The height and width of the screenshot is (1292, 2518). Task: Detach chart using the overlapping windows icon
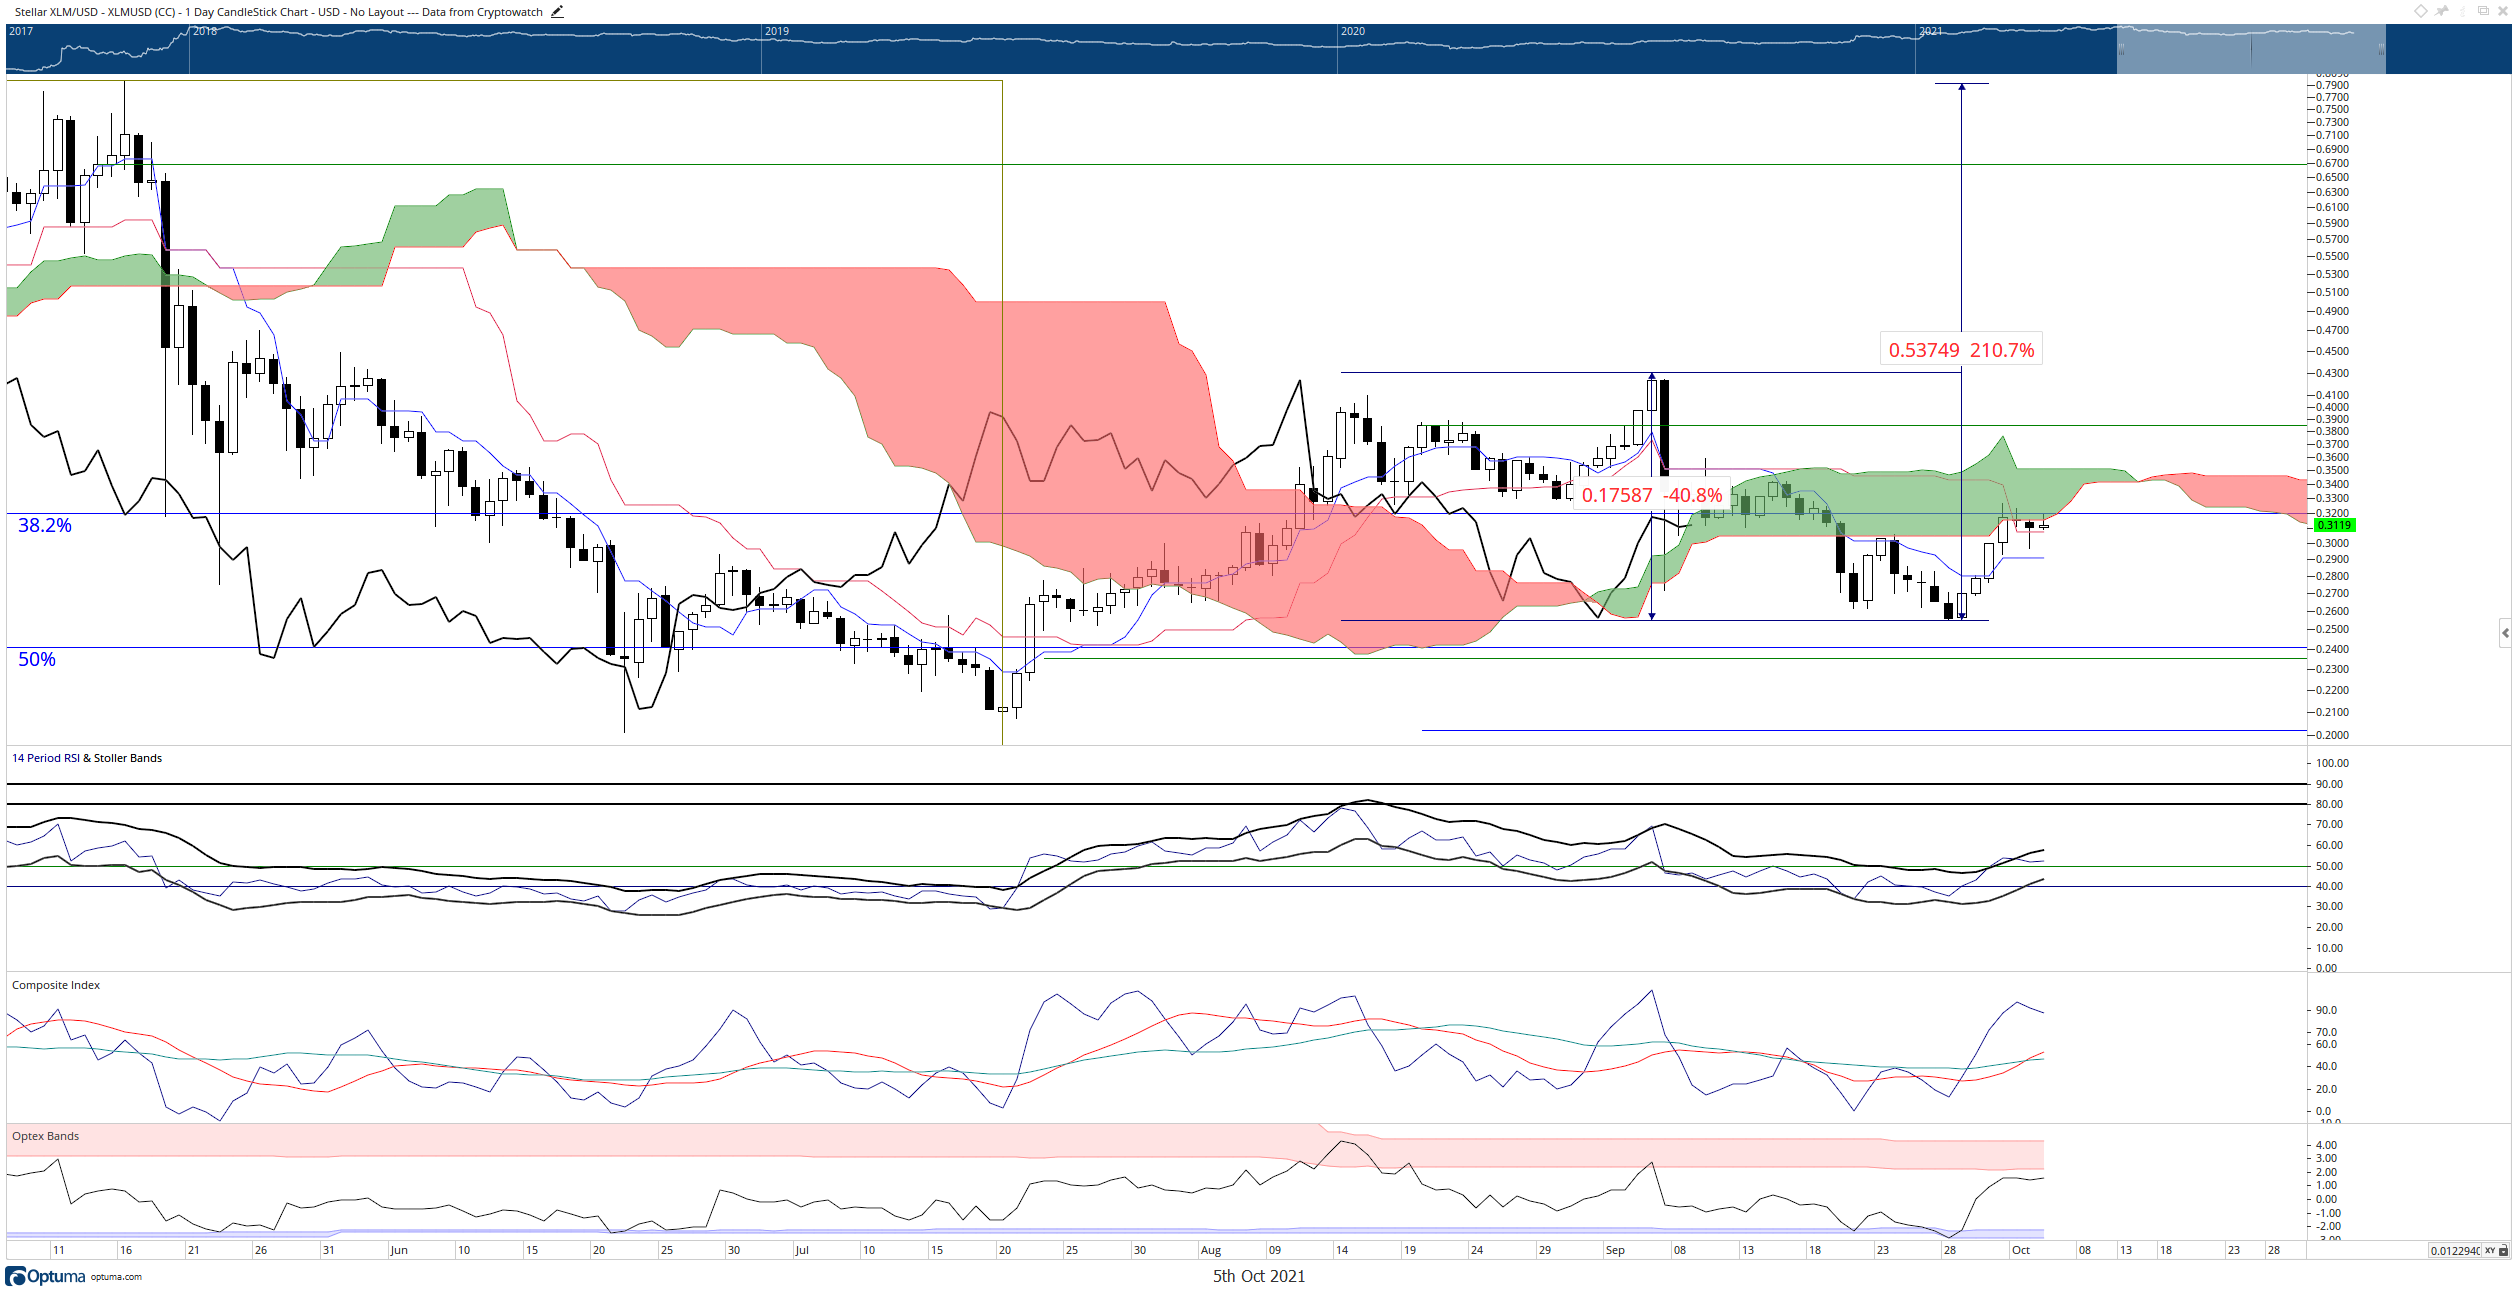pos(2483,11)
